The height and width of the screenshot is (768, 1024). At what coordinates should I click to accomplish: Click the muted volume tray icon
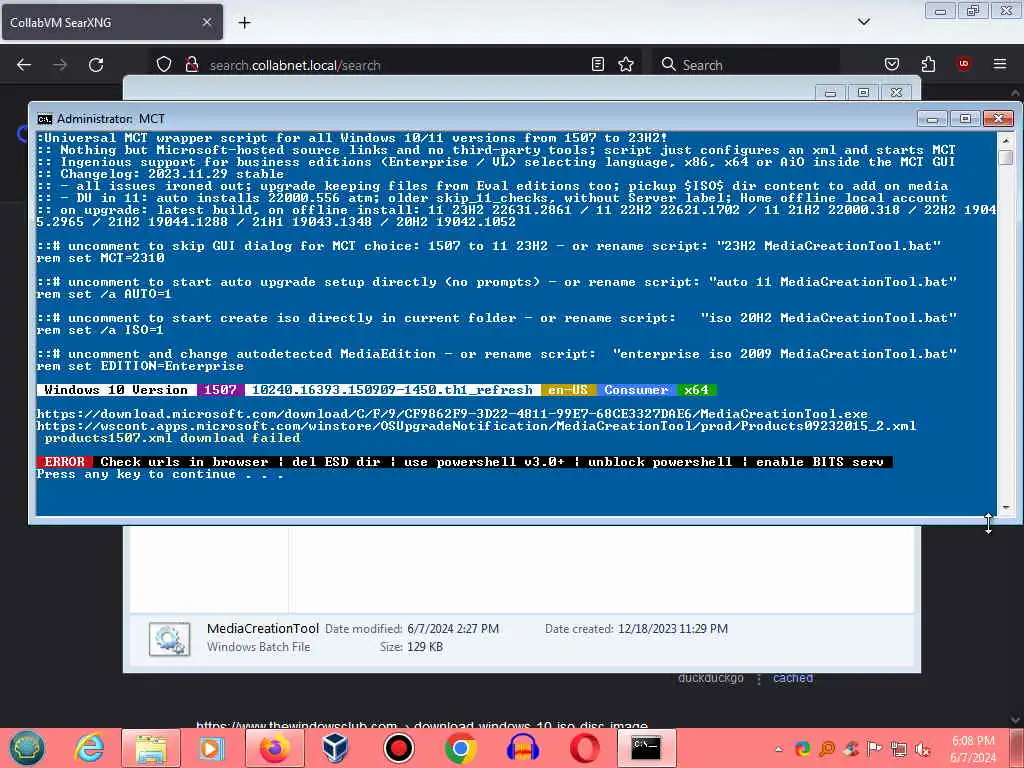point(923,749)
